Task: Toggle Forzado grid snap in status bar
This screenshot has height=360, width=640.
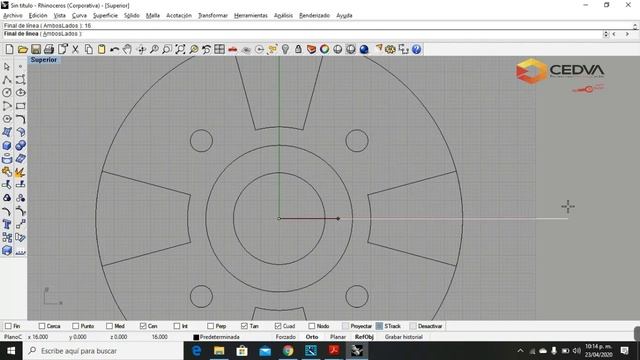Action: (x=286, y=337)
